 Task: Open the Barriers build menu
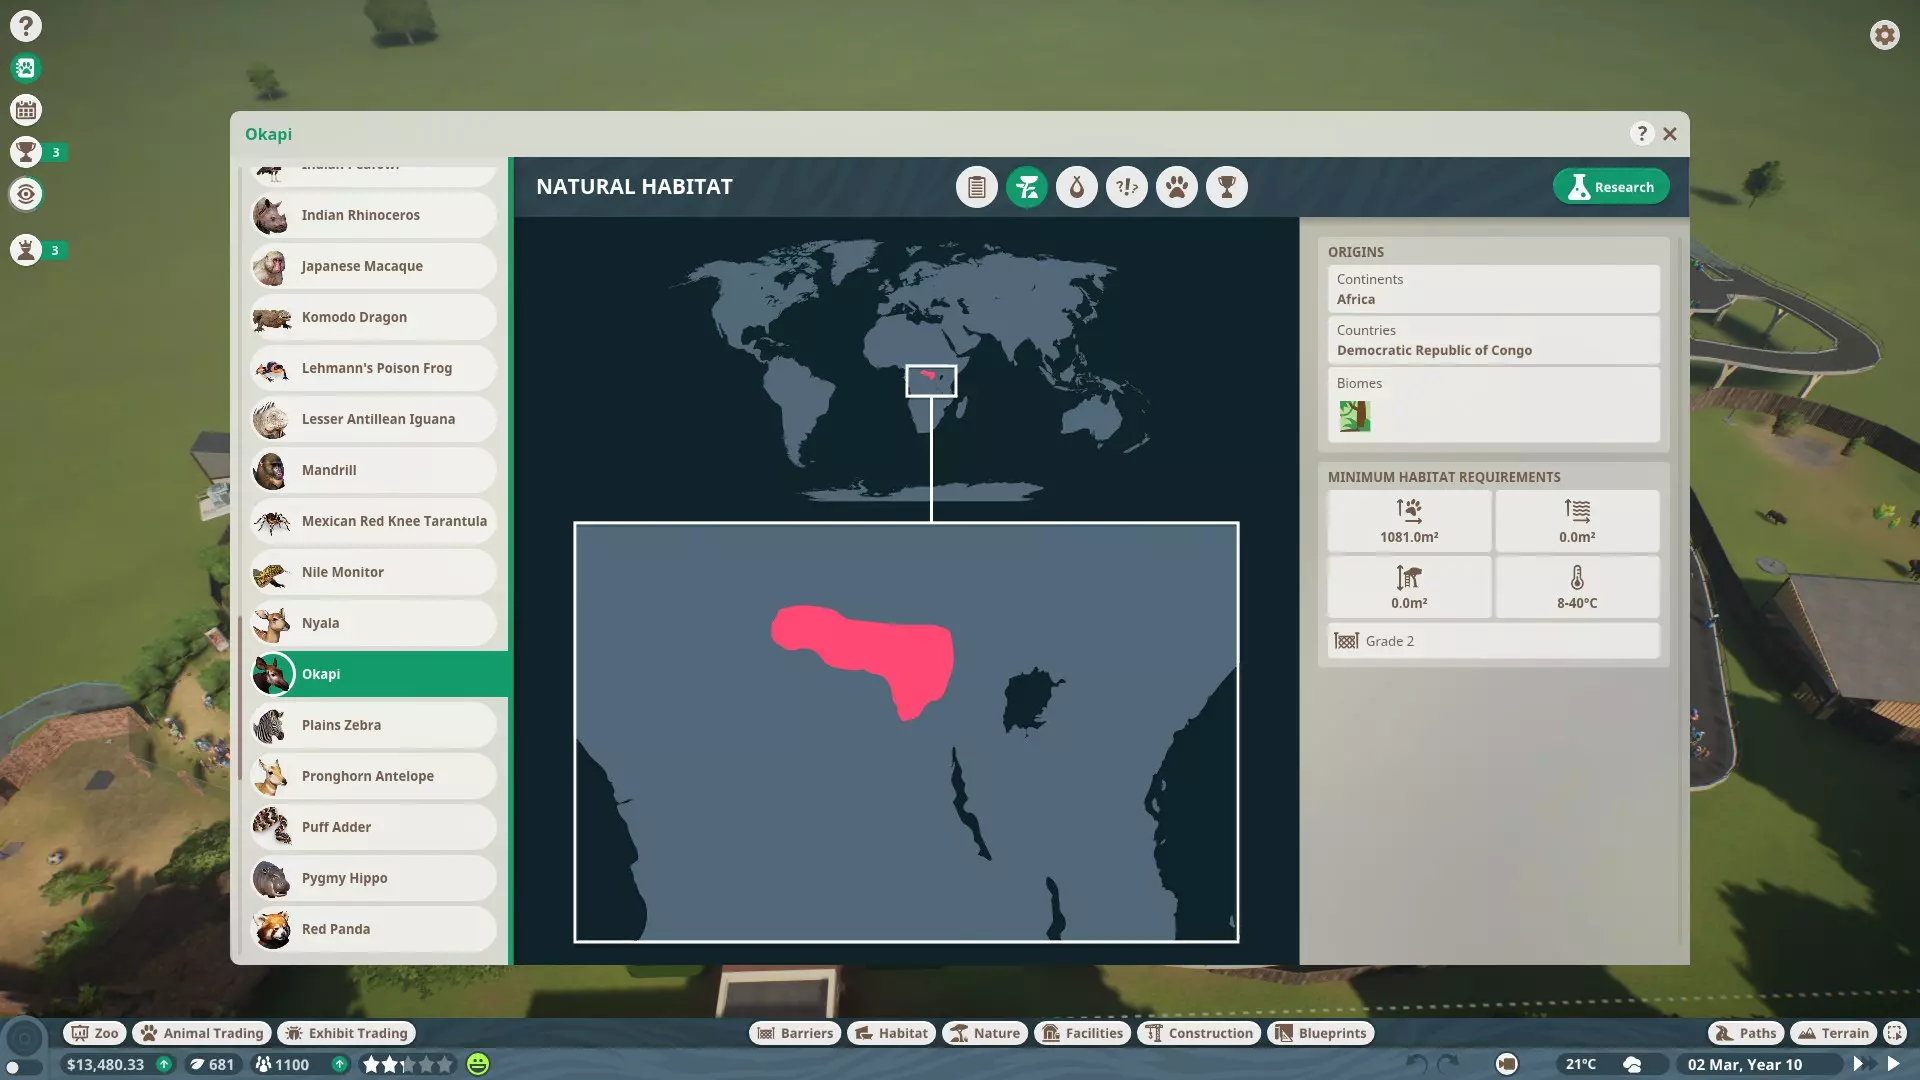pyautogui.click(x=795, y=1033)
